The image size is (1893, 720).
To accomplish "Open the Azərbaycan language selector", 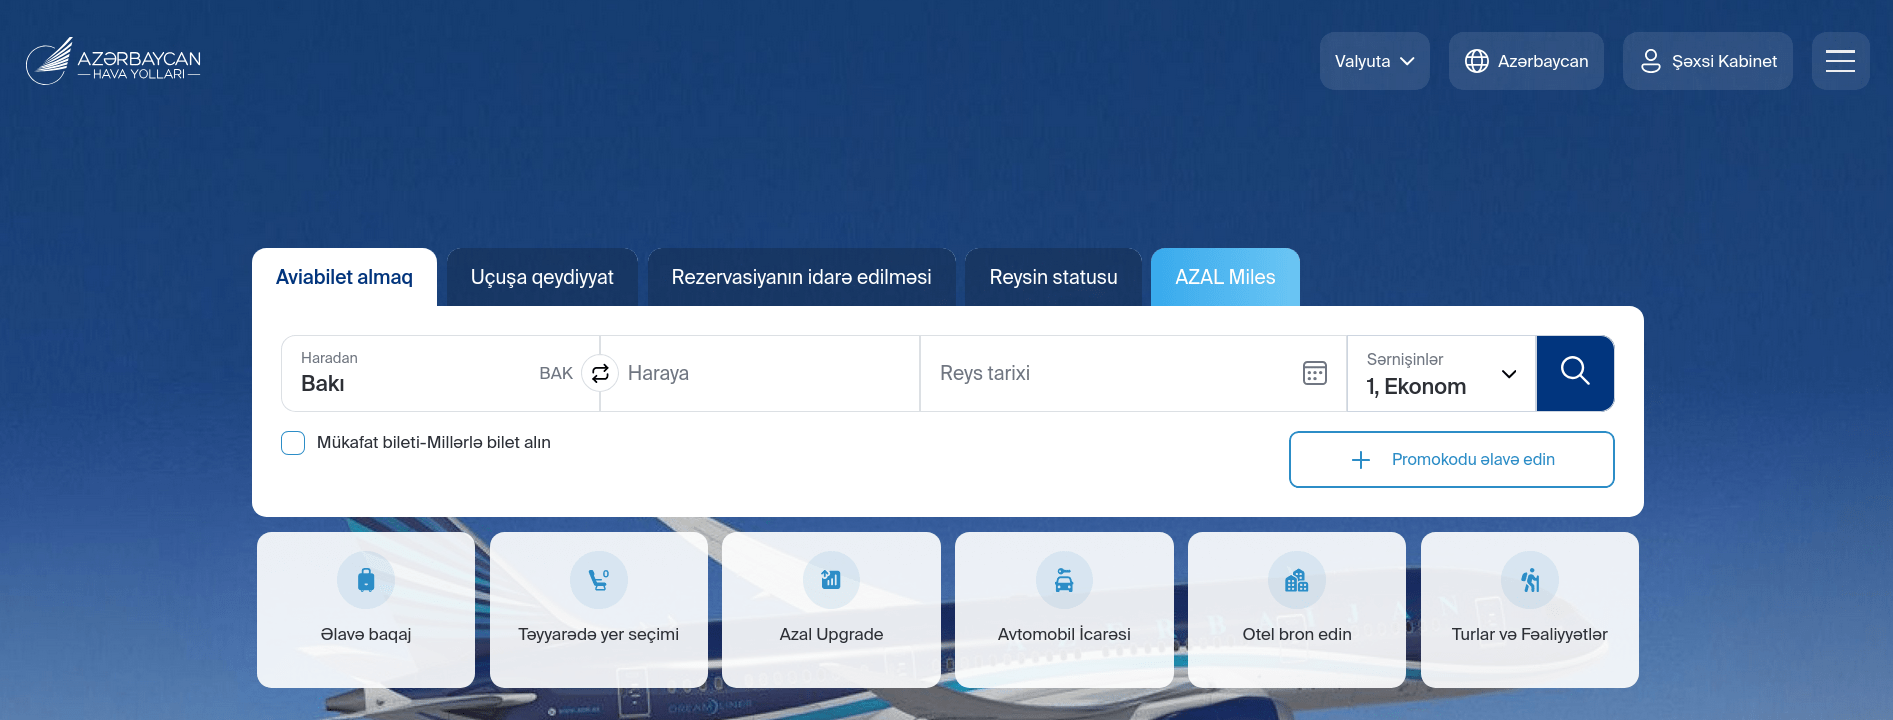I will (x=1526, y=61).
